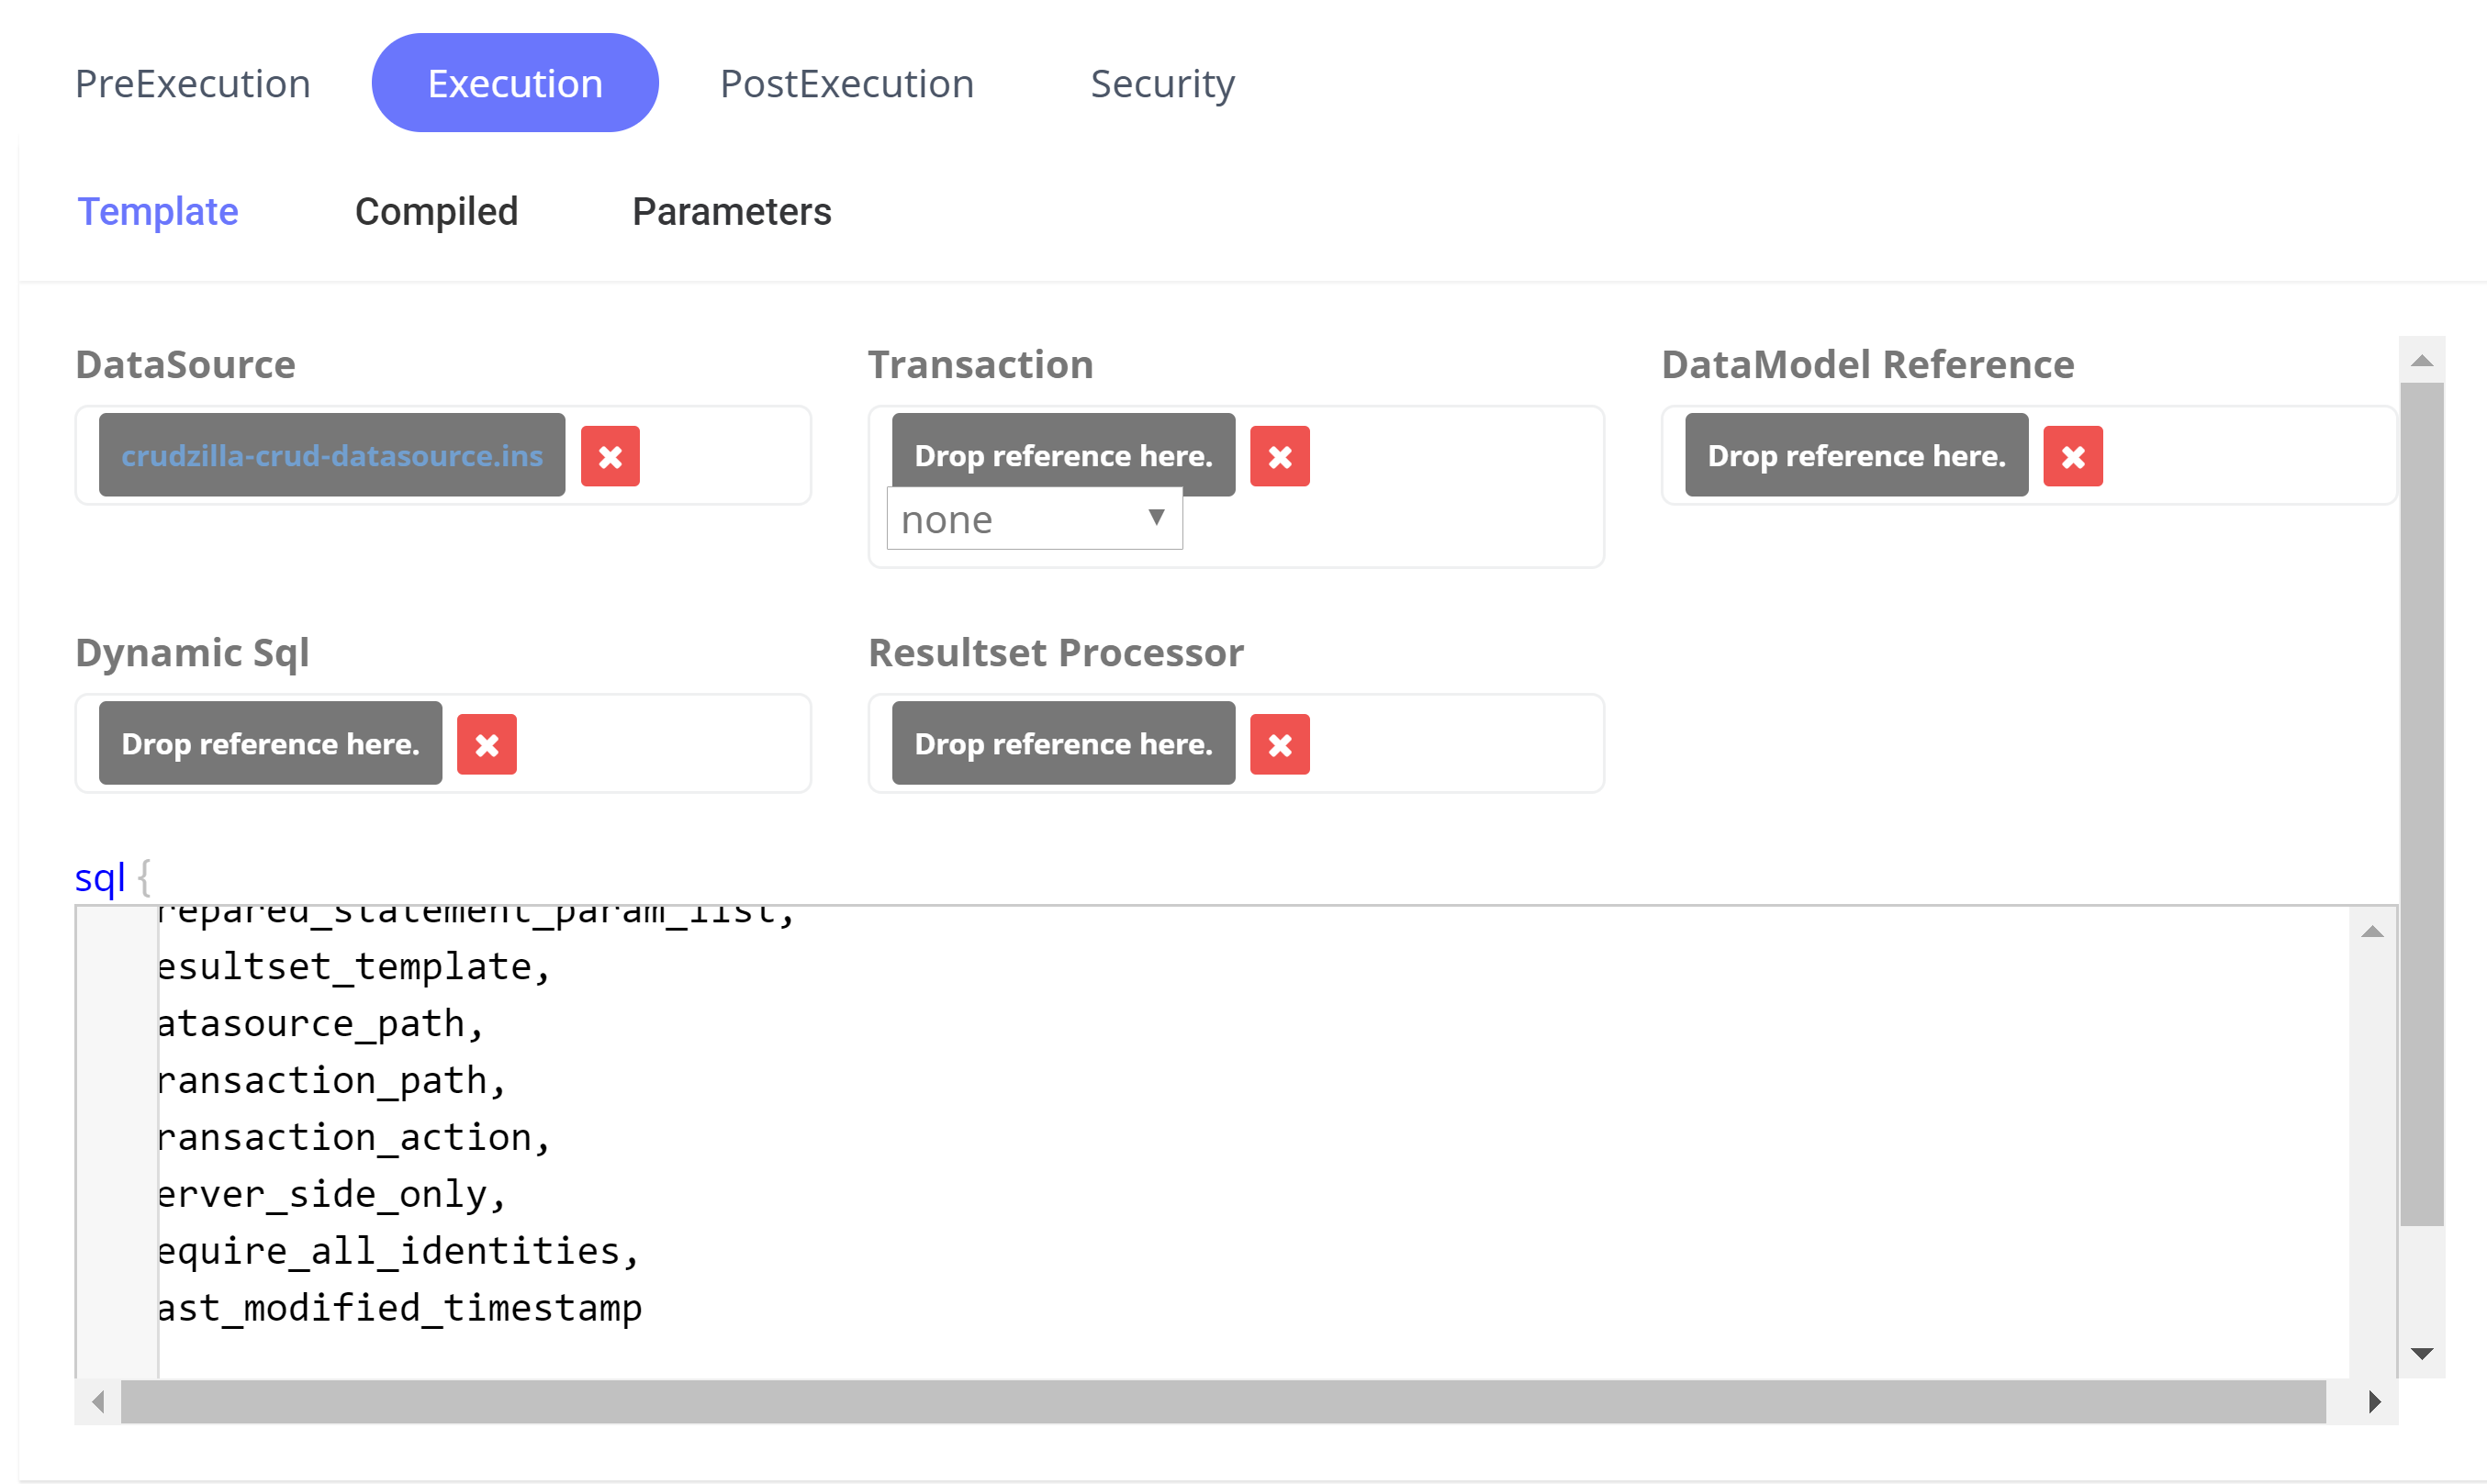Click the 'esultset_template,' line in editor
2487x1484 pixels.
354,967
